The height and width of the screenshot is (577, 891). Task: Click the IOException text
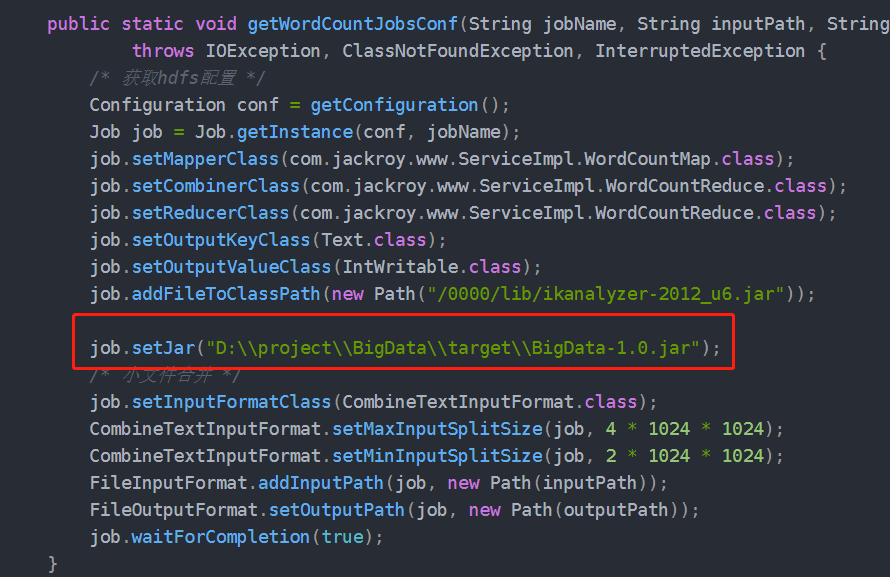click(263, 51)
